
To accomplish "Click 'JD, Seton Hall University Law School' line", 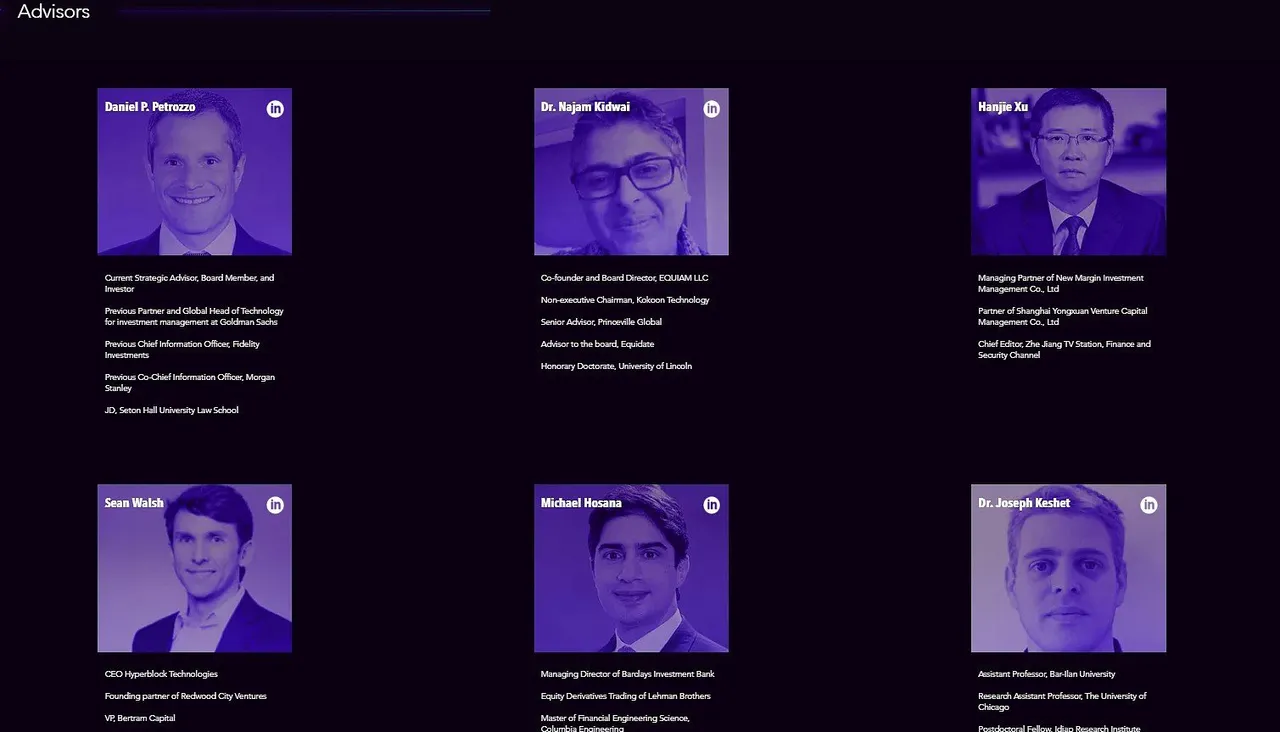I will pos(172,410).
